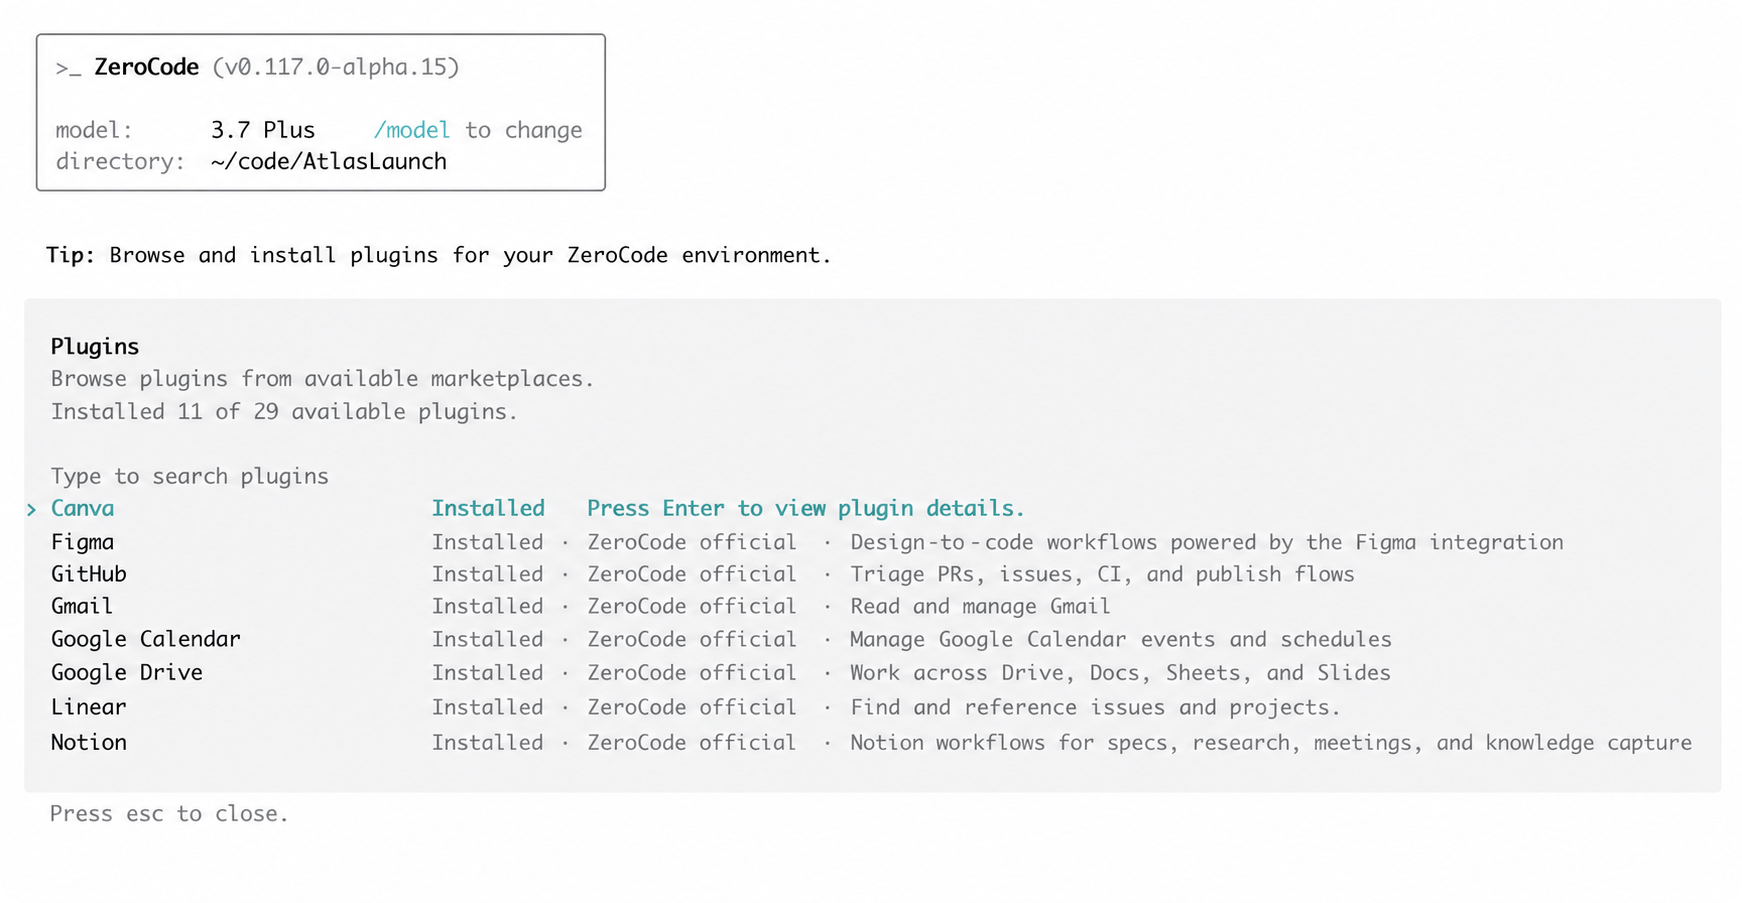Click the bold 'ZeroCode' title
The width and height of the screenshot is (1742, 903).
pyautogui.click(x=147, y=67)
